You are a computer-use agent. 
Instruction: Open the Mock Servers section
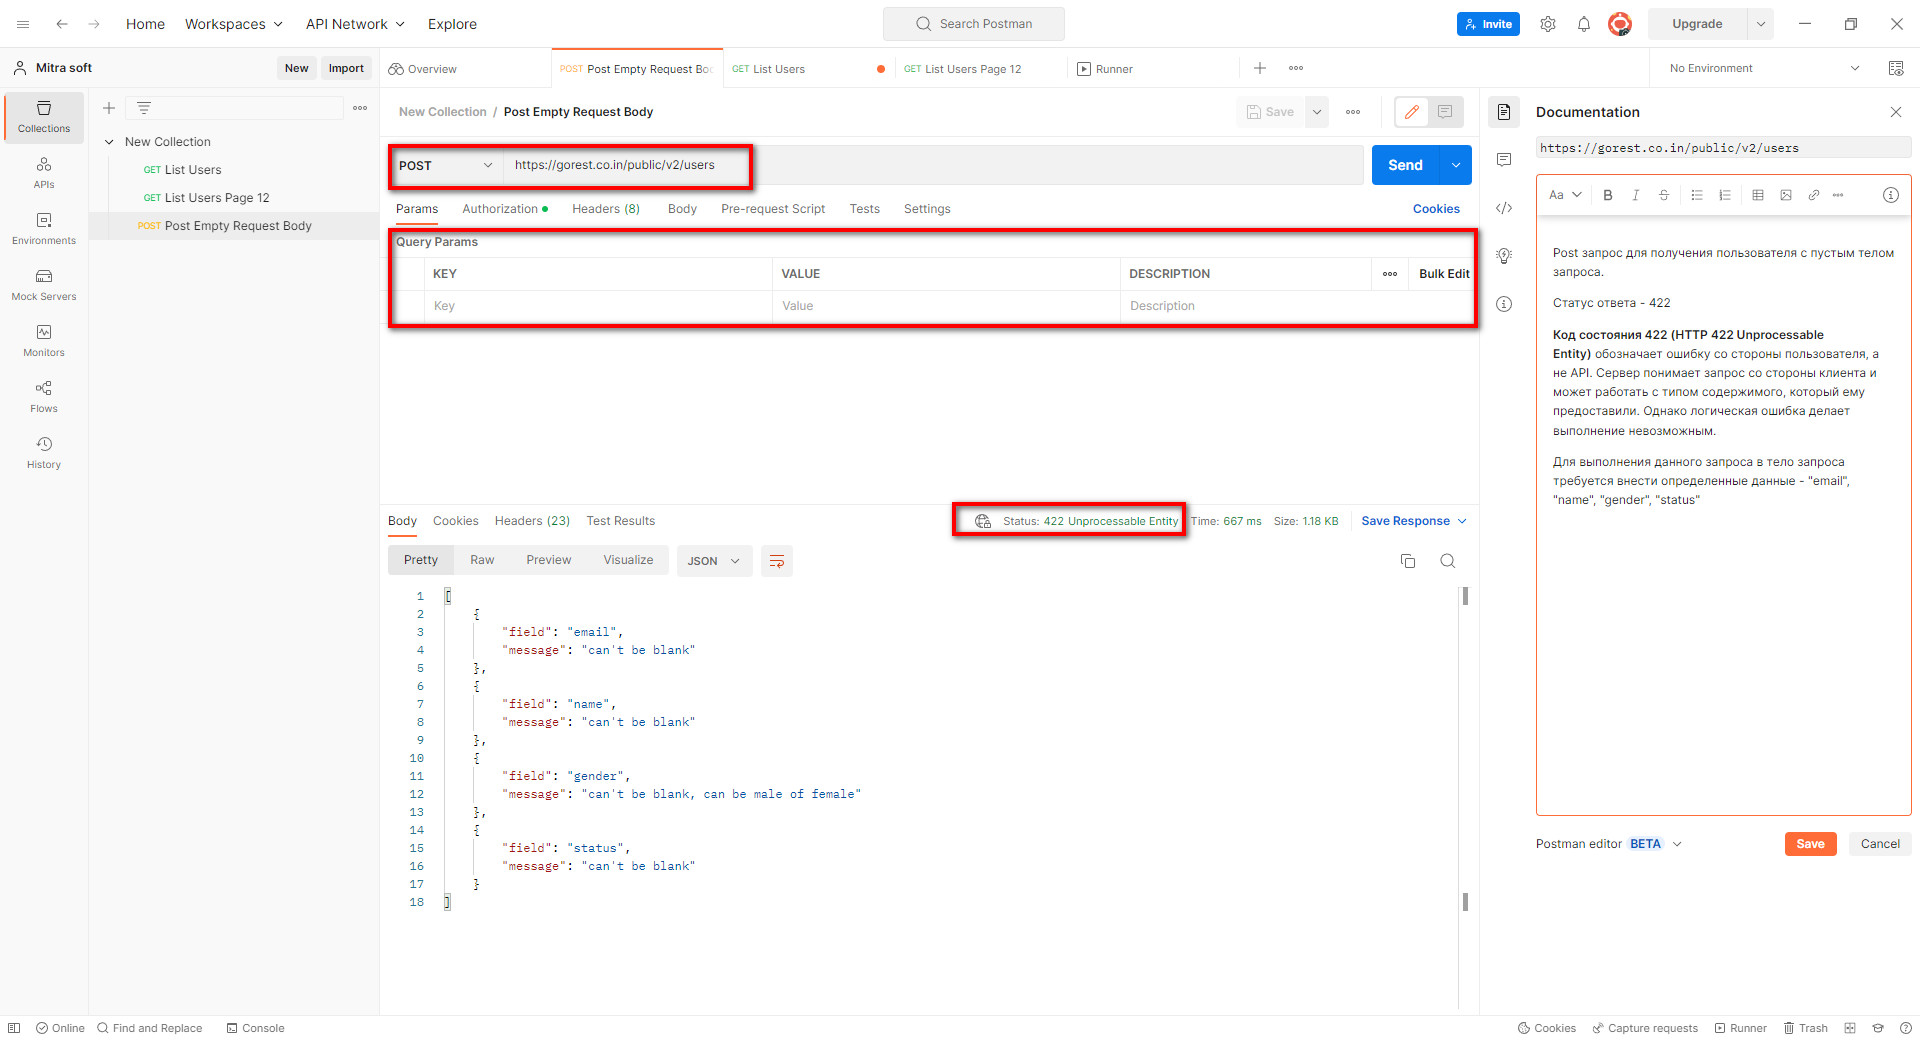pyautogui.click(x=44, y=285)
